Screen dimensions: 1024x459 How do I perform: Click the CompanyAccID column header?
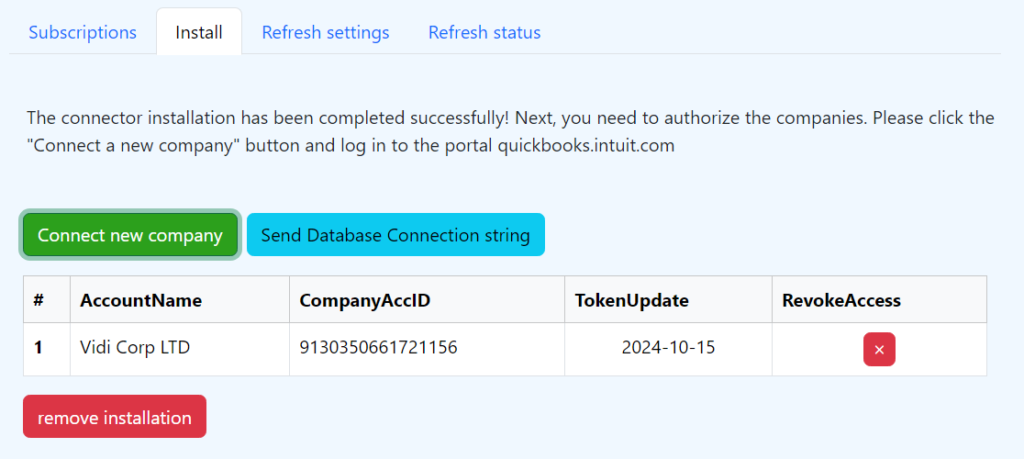click(x=365, y=300)
